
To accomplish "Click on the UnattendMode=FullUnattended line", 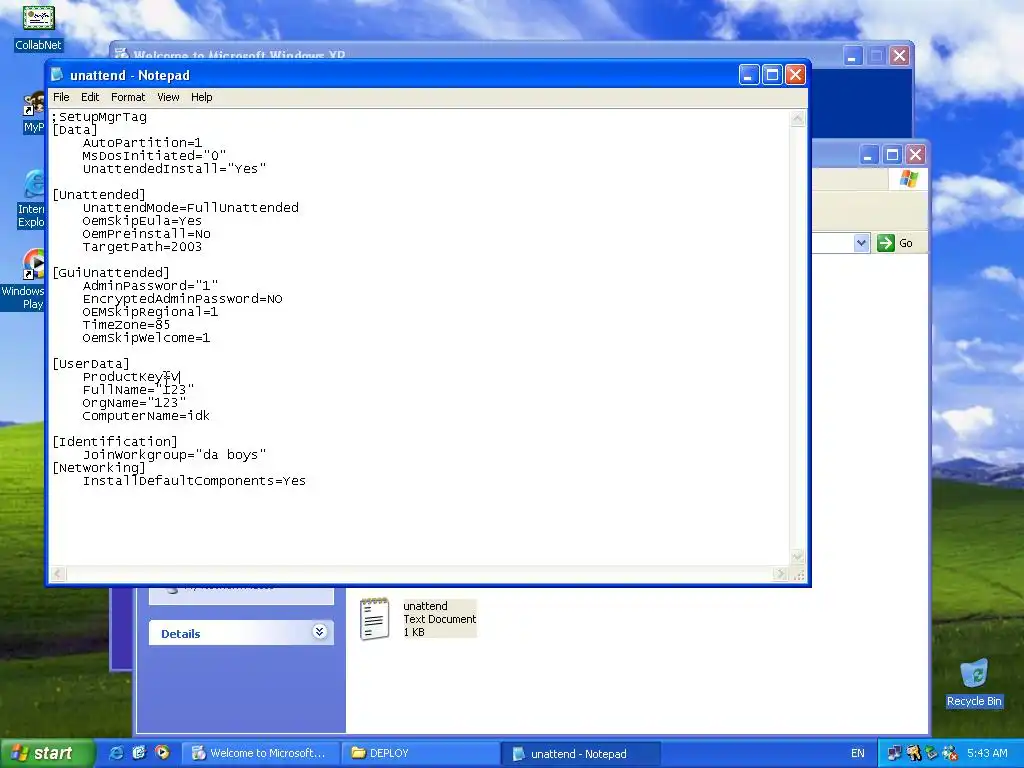I will tap(191, 208).
